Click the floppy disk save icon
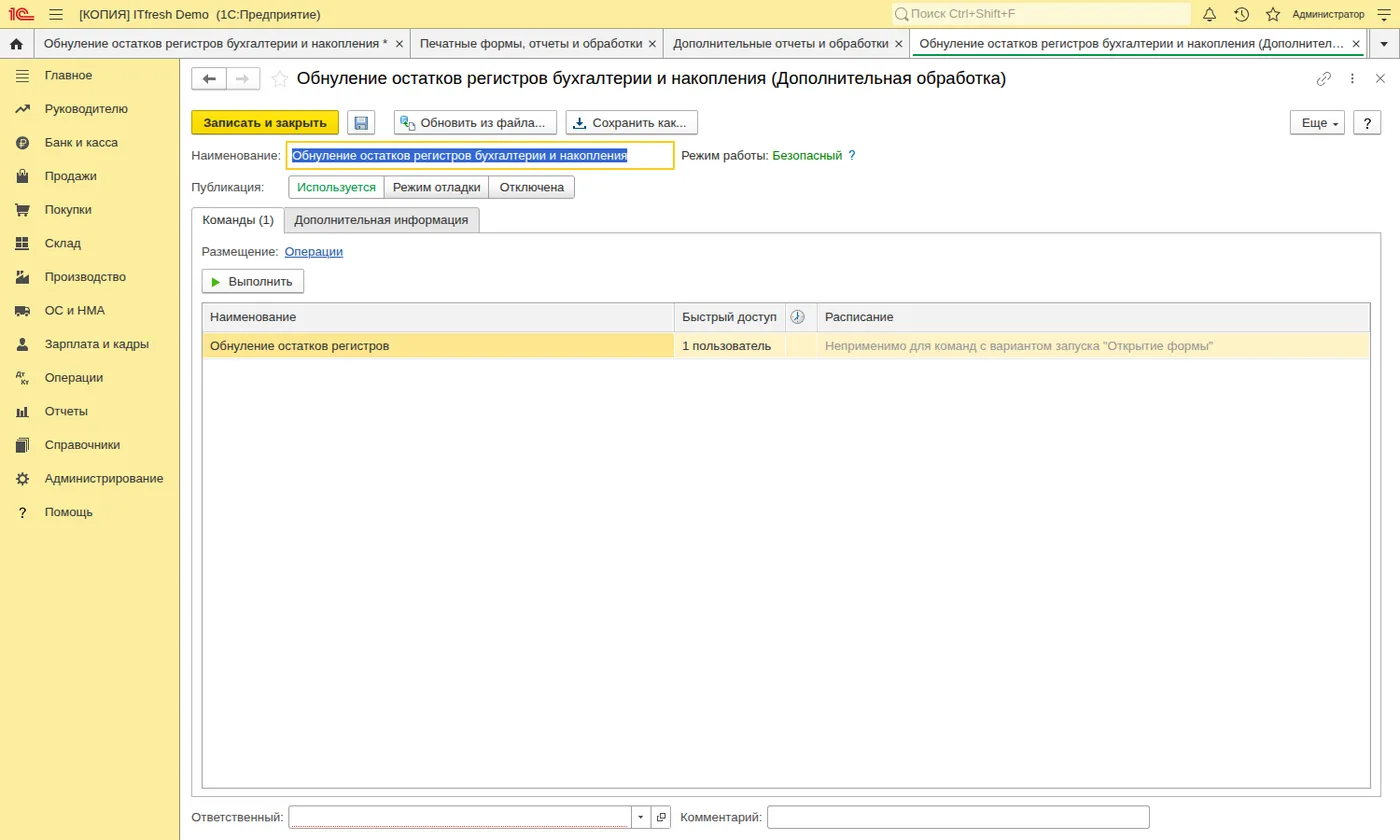Viewport: 1400px width, 840px height. 361,123
